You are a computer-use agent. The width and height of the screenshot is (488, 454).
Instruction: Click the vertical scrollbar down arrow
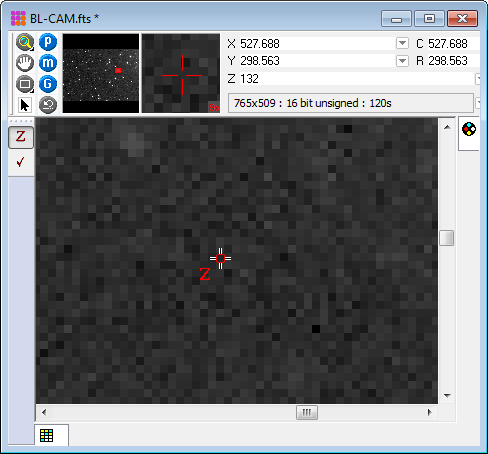click(x=447, y=395)
